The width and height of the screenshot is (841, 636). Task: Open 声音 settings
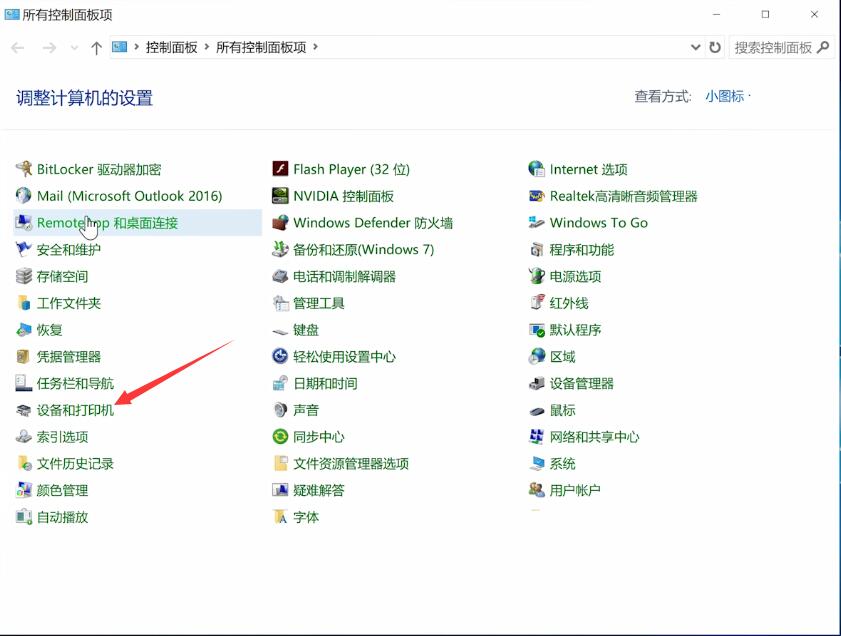[307, 410]
